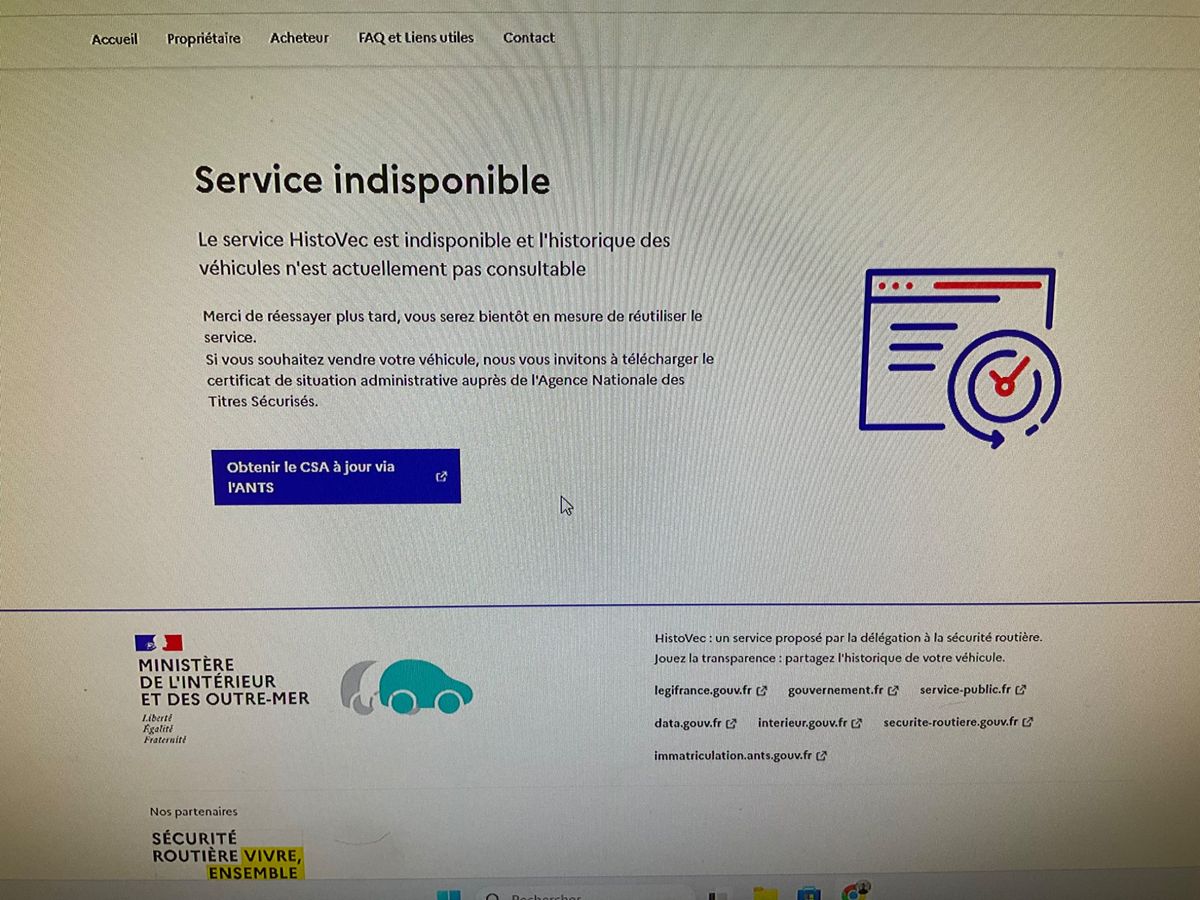This screenshot has width=1200, height=900.
Task: Click external icon beside legifrance.gouv.fr
Action: (x=762, y=691)
